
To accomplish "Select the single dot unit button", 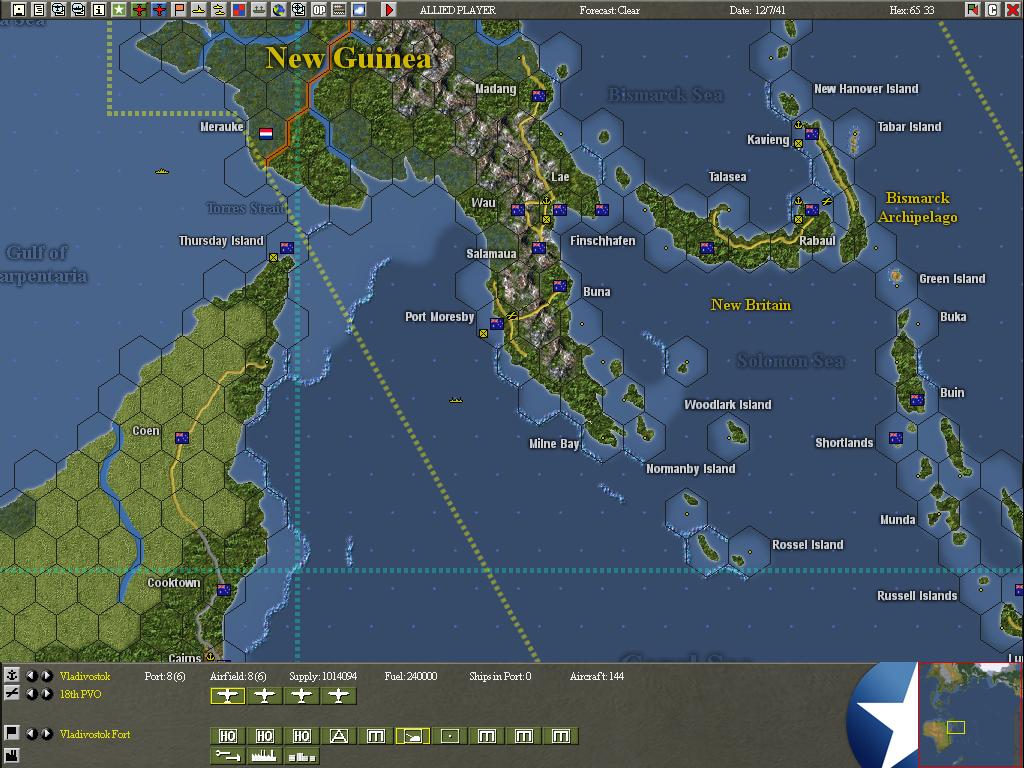I will 450,736.
